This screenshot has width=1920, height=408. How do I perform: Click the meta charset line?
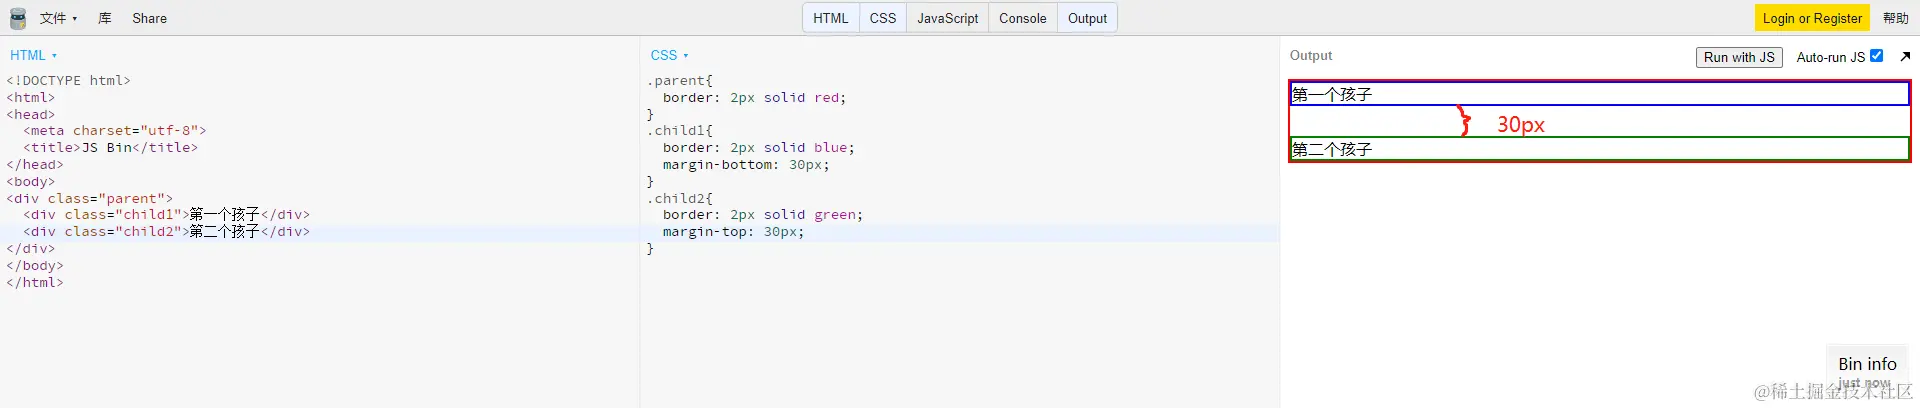click(x=115, y=131)
